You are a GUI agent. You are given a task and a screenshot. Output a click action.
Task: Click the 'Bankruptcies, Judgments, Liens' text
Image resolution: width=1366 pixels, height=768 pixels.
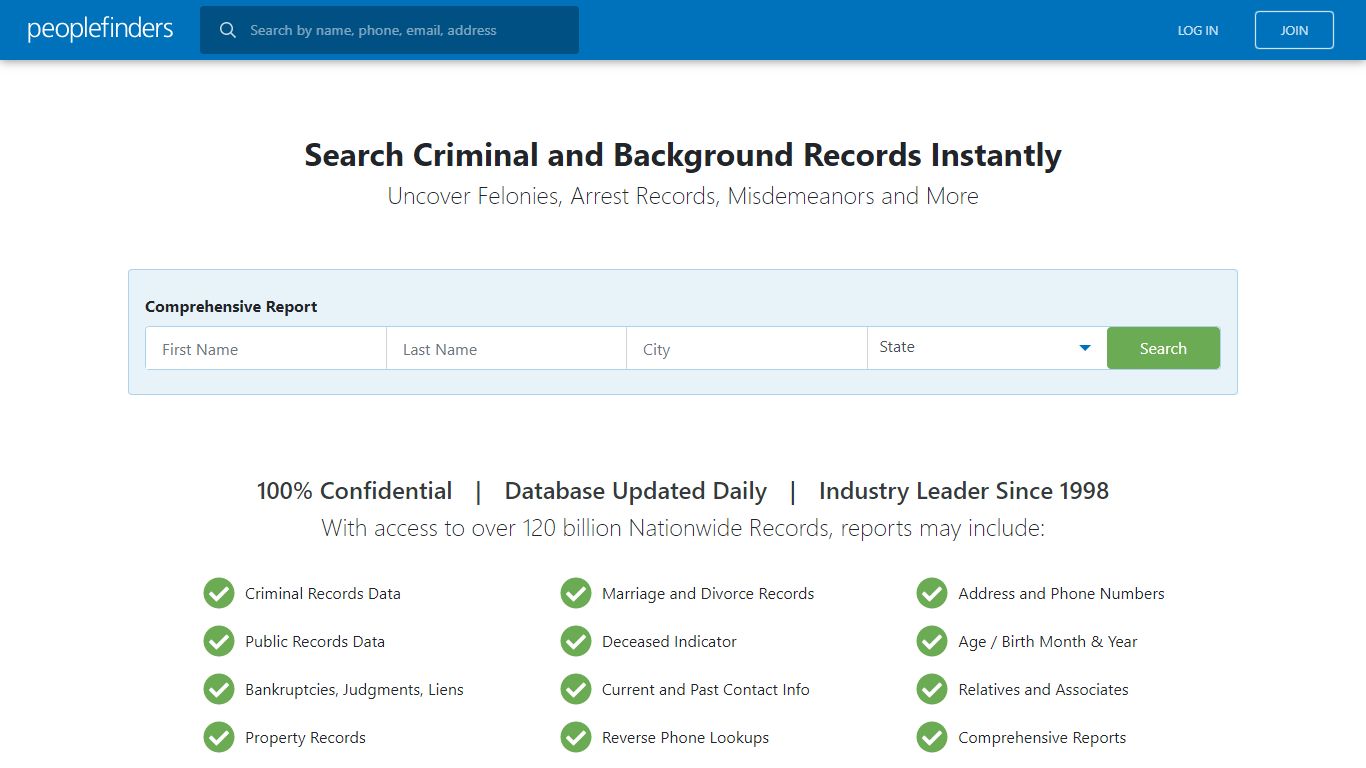coord(354,690)
